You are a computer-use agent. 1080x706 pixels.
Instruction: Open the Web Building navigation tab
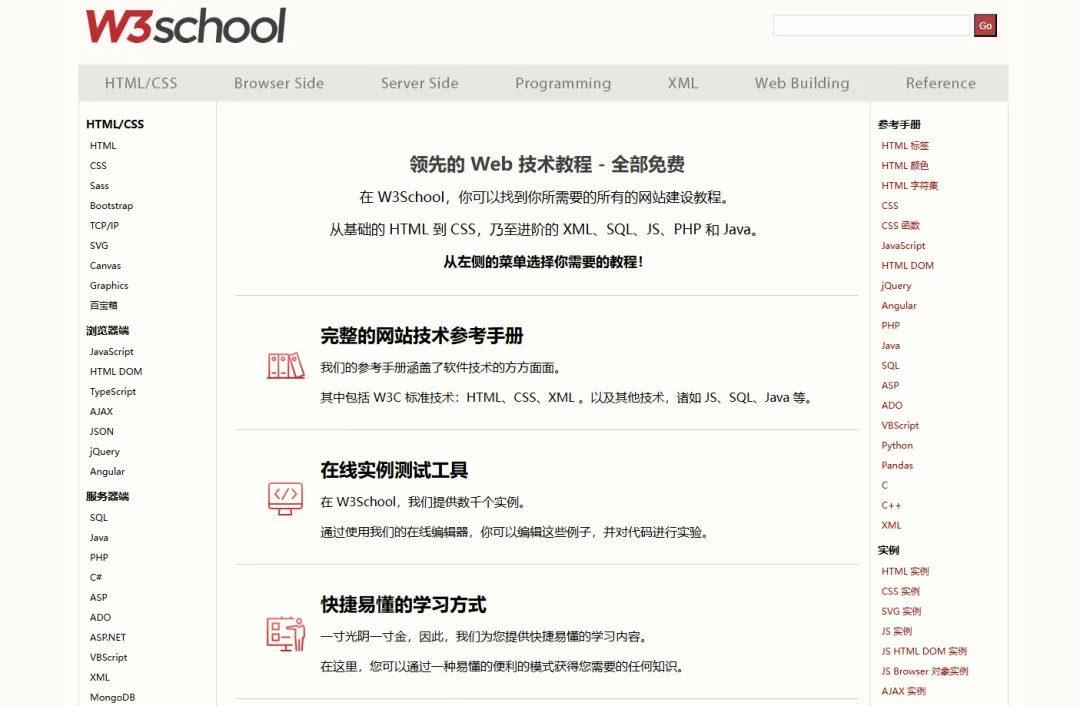click(x=802, y=83)
